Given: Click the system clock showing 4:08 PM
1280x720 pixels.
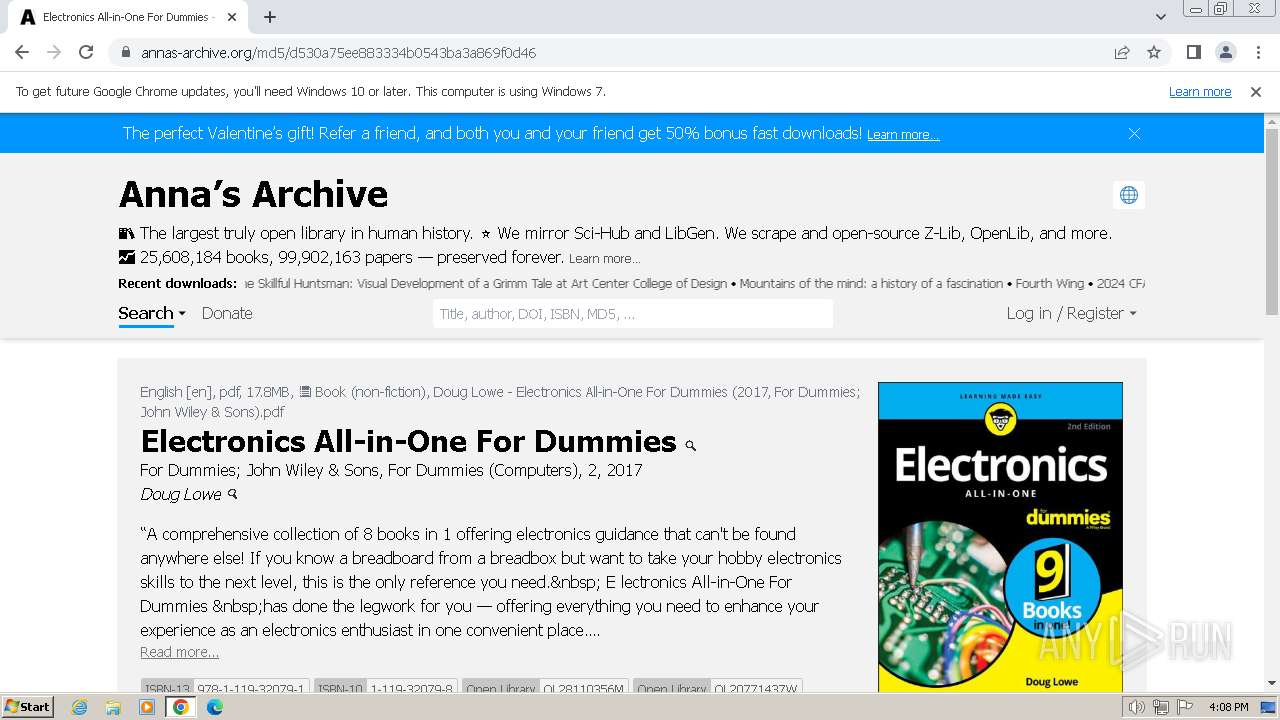Looking at the screenshot, I should (1228, 707).
